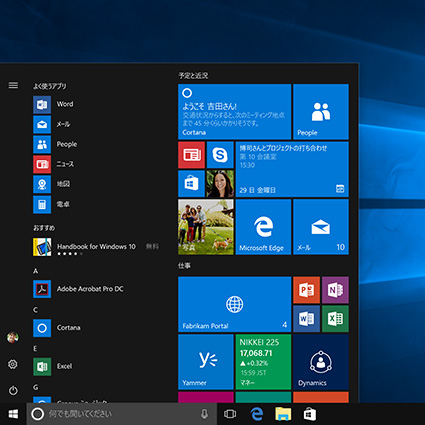
Task: Click the microphone icon in search box
Action: 204,414
